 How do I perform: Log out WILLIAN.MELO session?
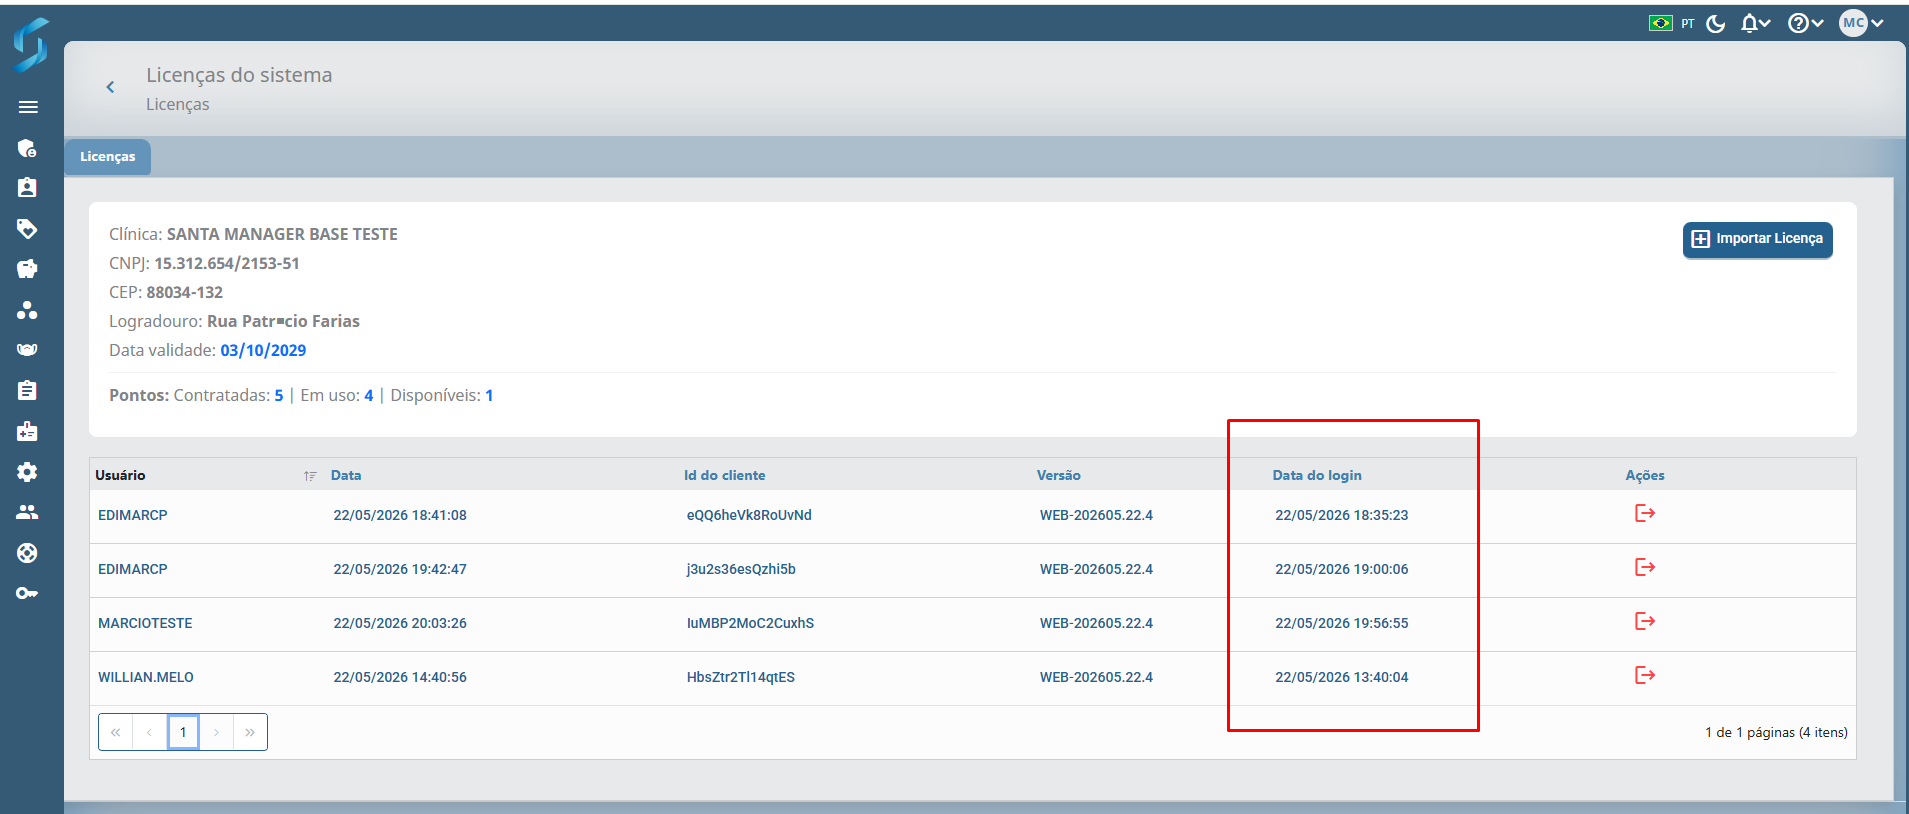tap(1644, 676)
